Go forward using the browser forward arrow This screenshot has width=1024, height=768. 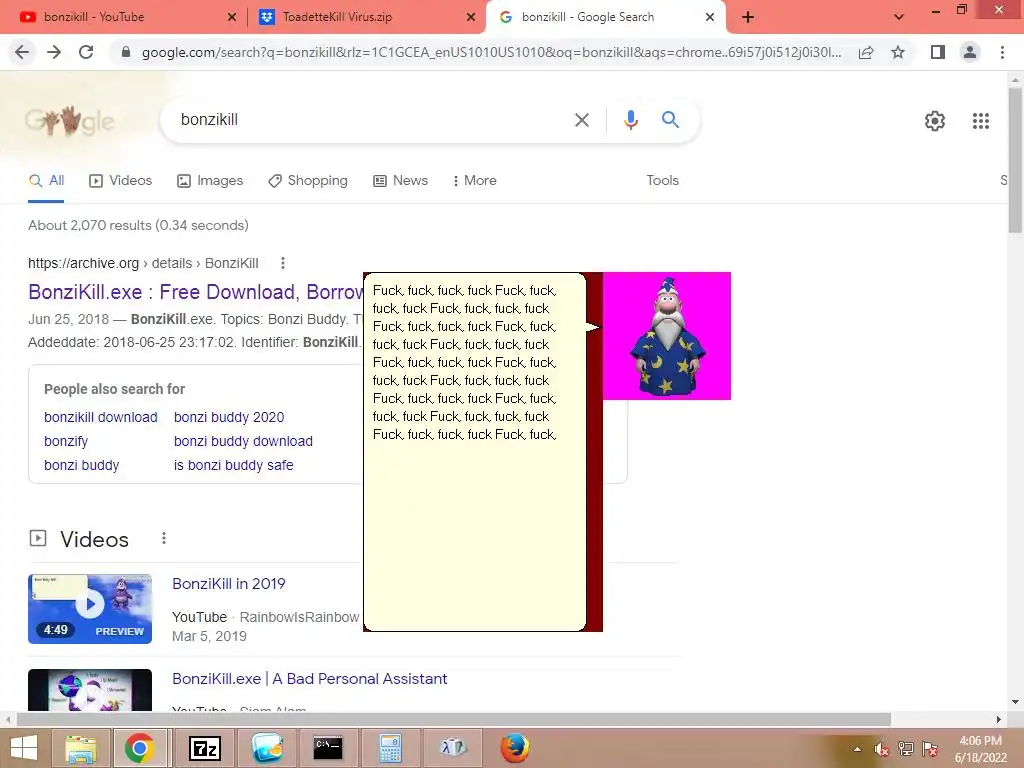point(54,52)
